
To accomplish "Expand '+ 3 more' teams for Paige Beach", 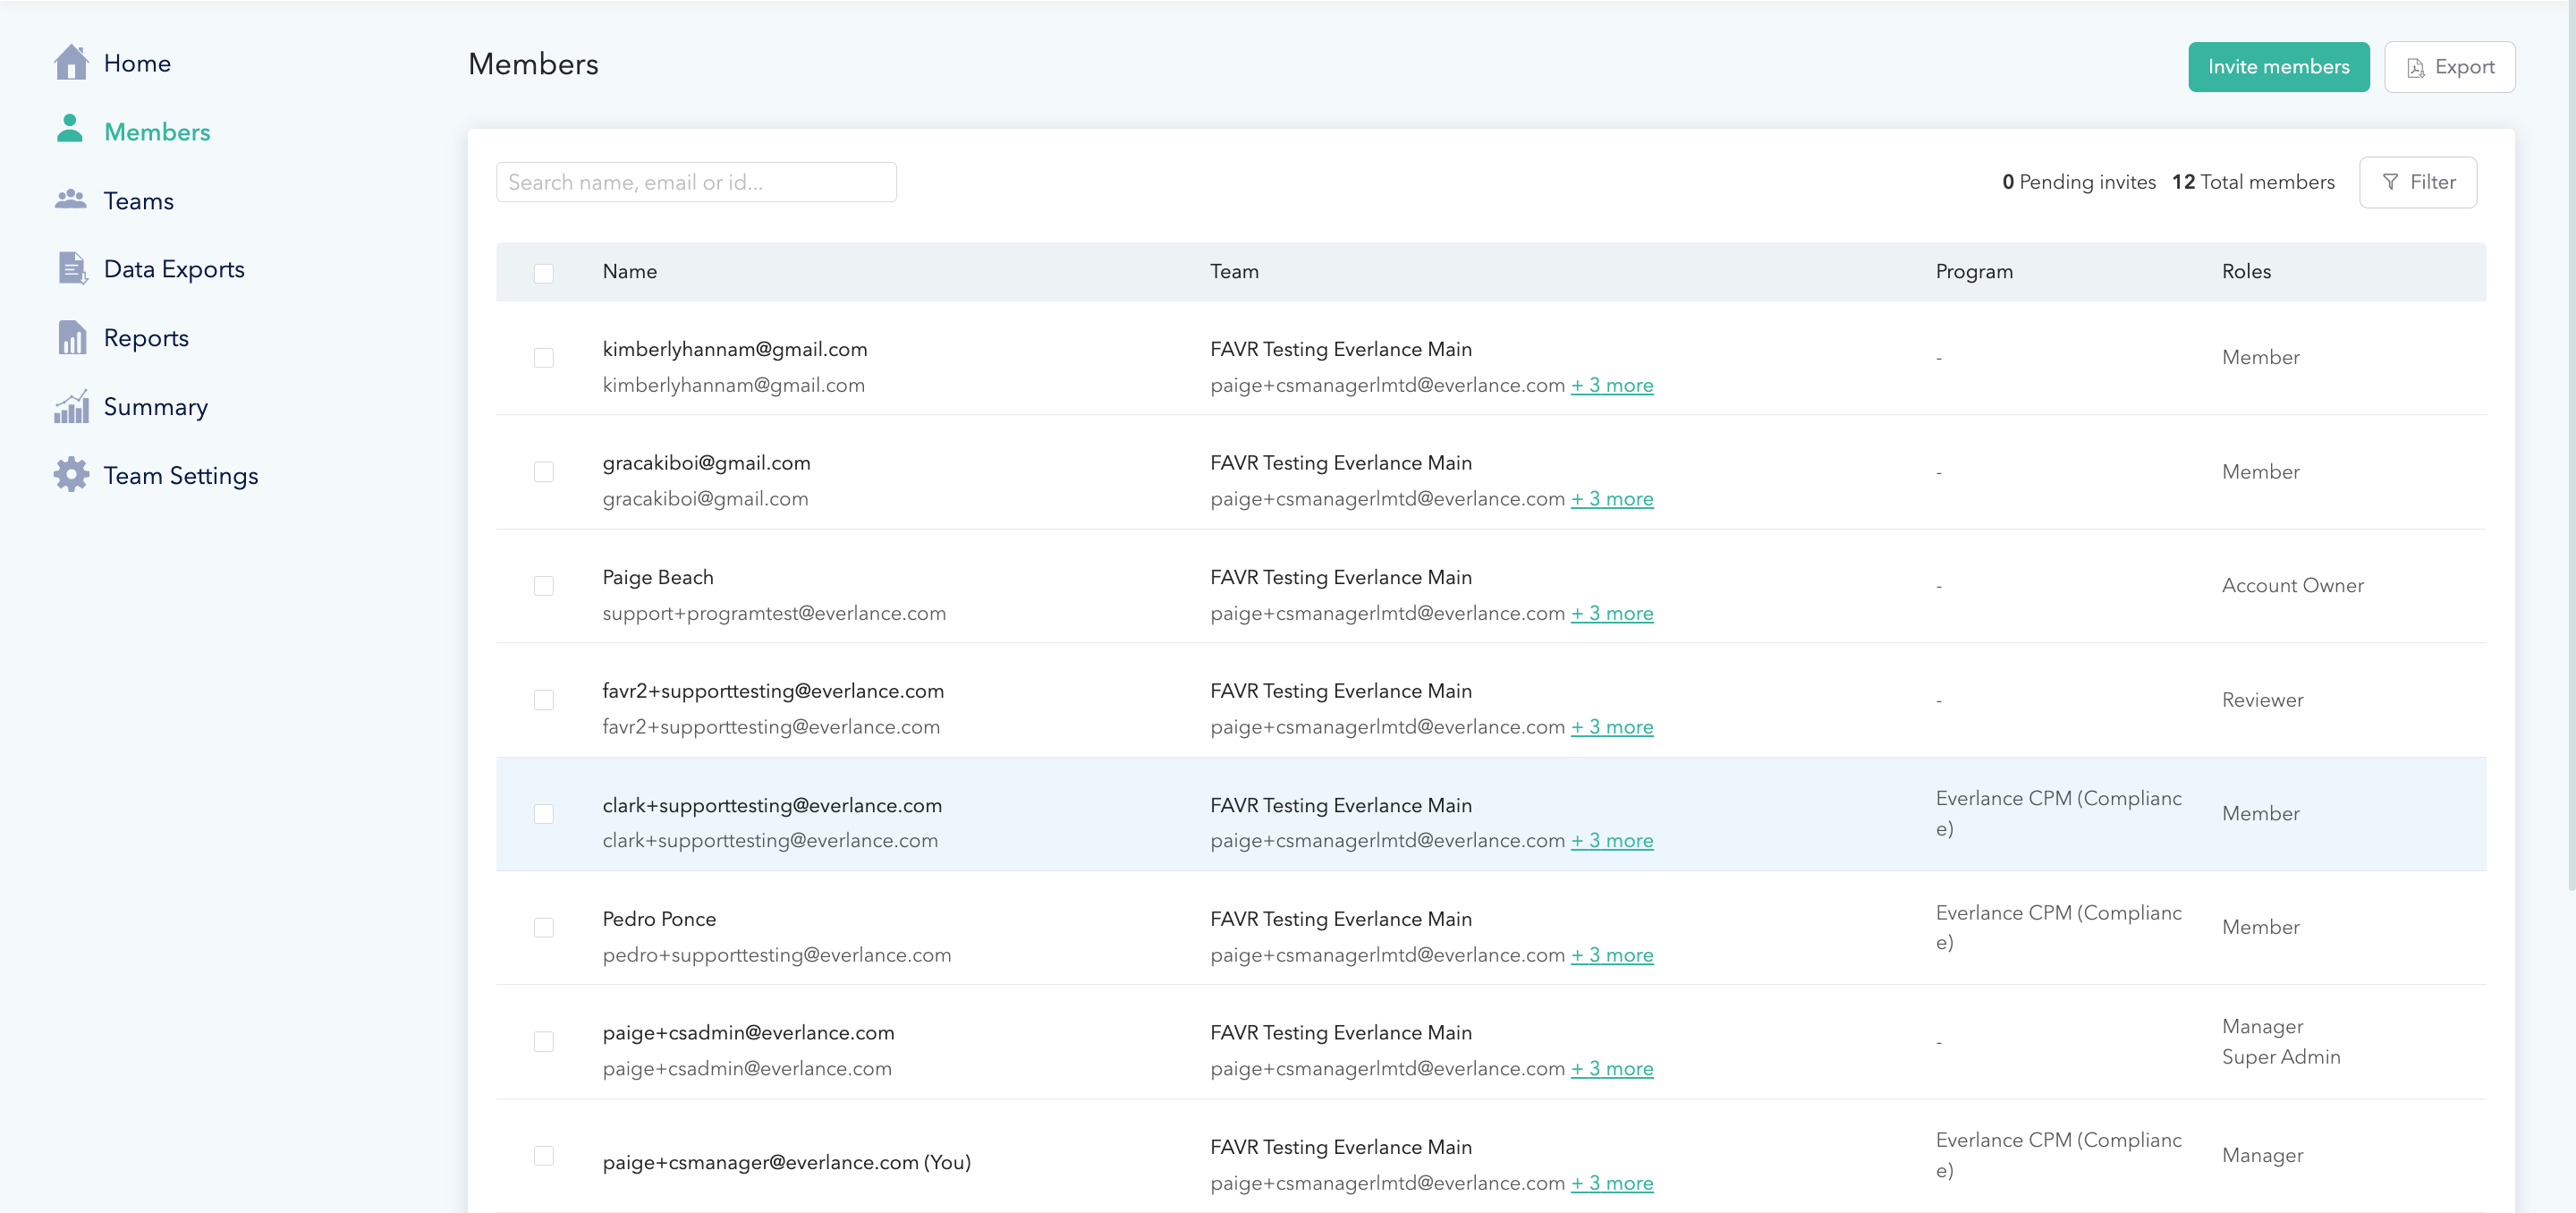I will (x=1611, y=613).
